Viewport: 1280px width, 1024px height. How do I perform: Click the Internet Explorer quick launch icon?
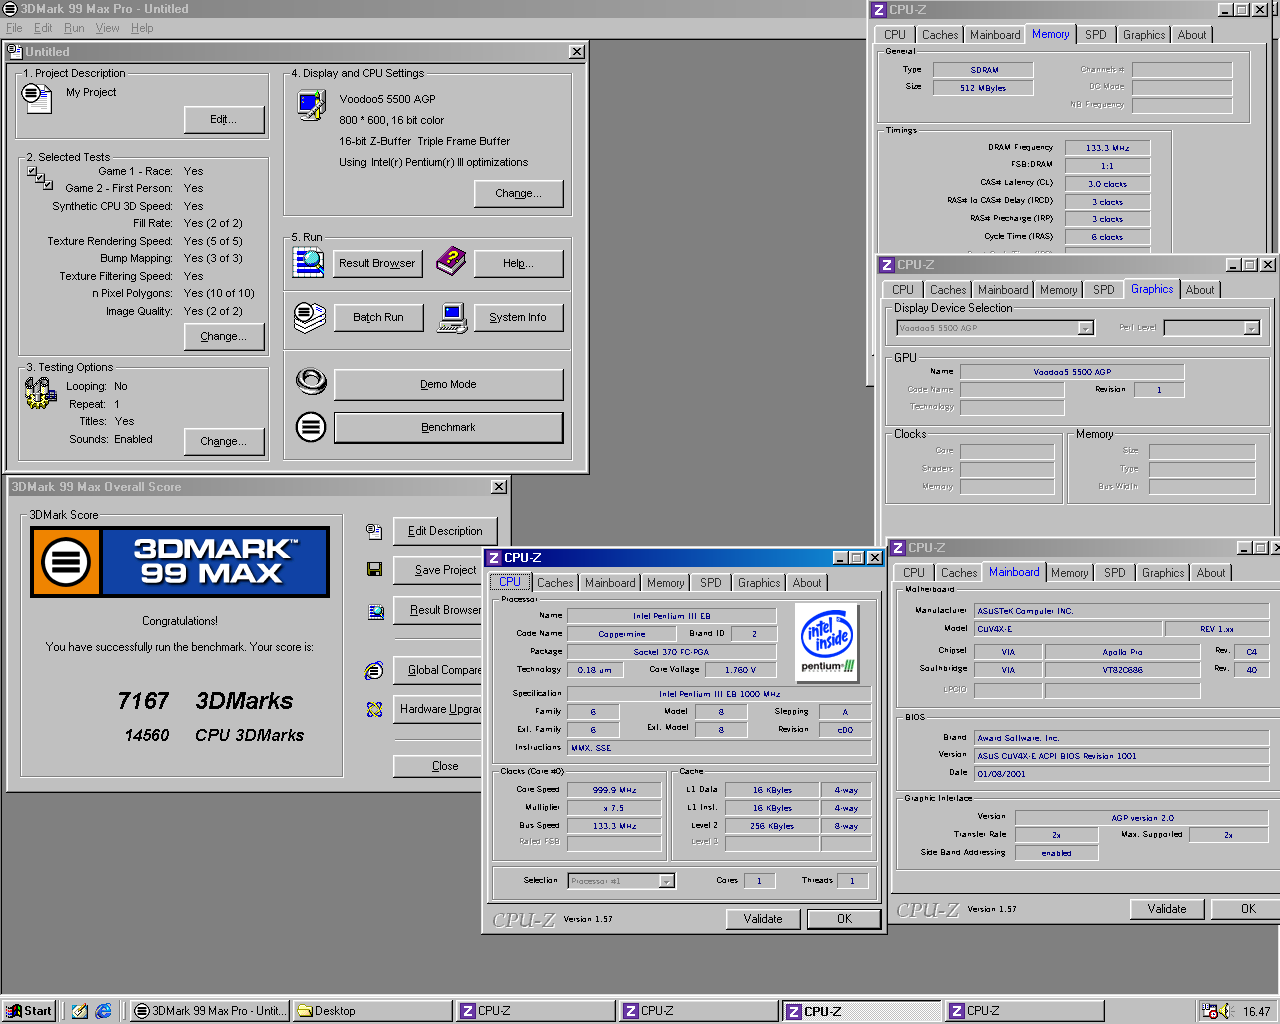tap(103, 1011)
